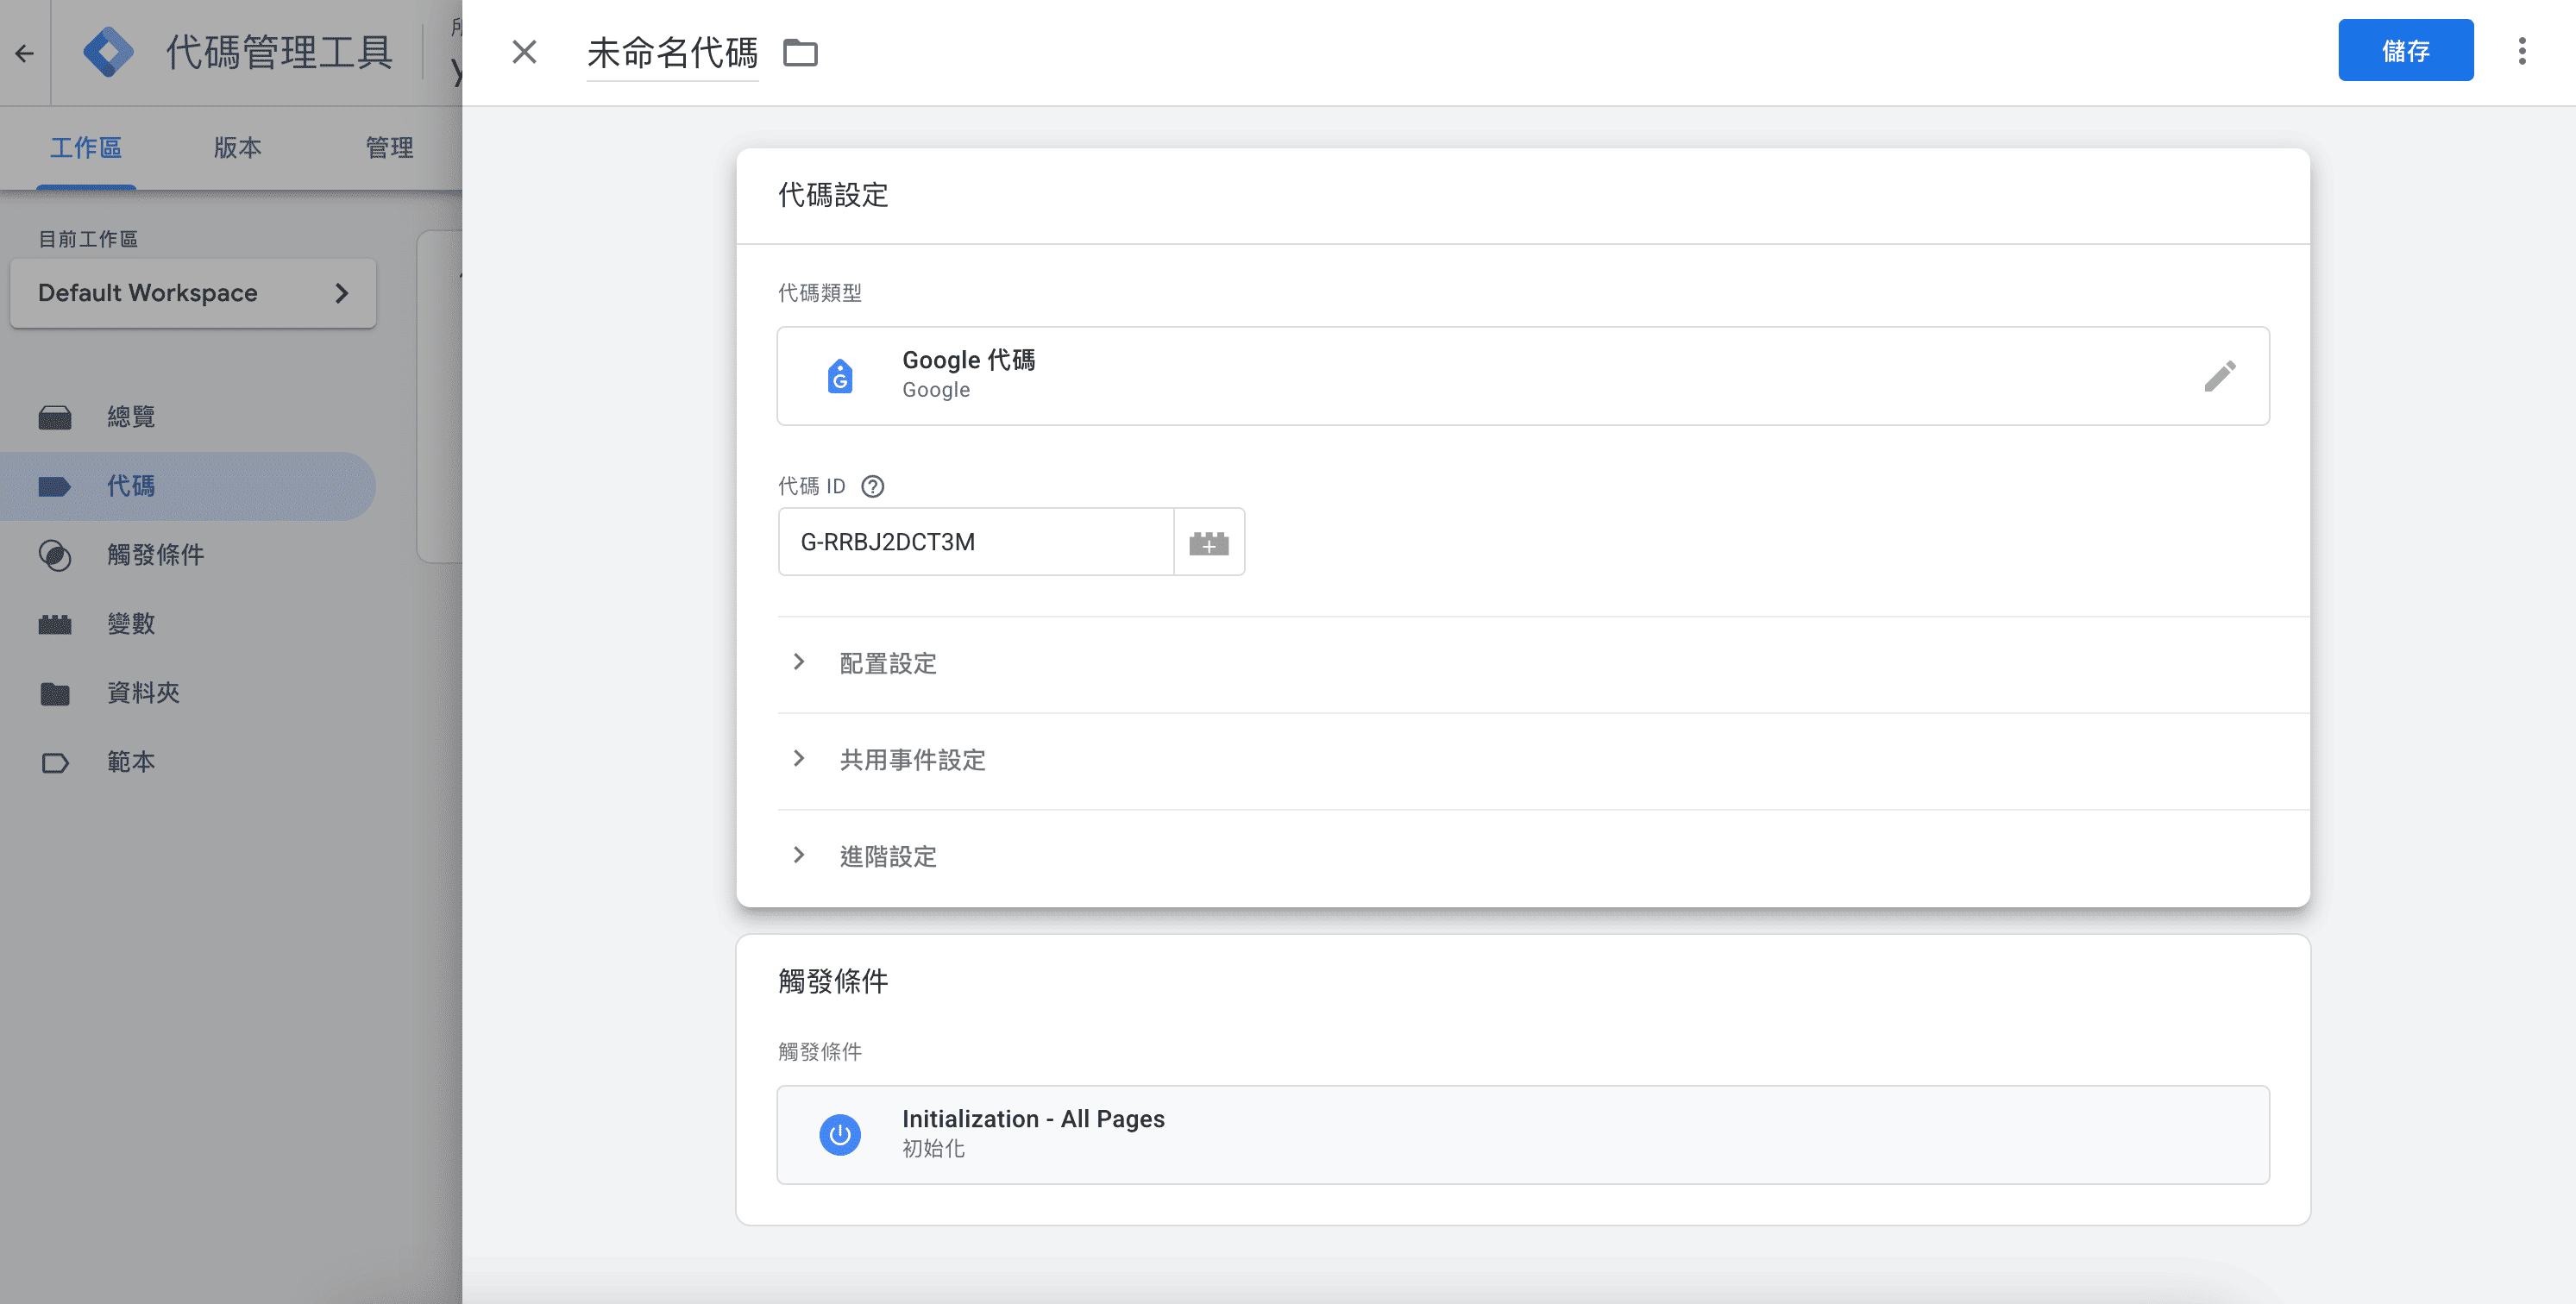Open the three-dot more options menu
The width and height of the screenshot is (2576, 1304).
click(2521, 51)
